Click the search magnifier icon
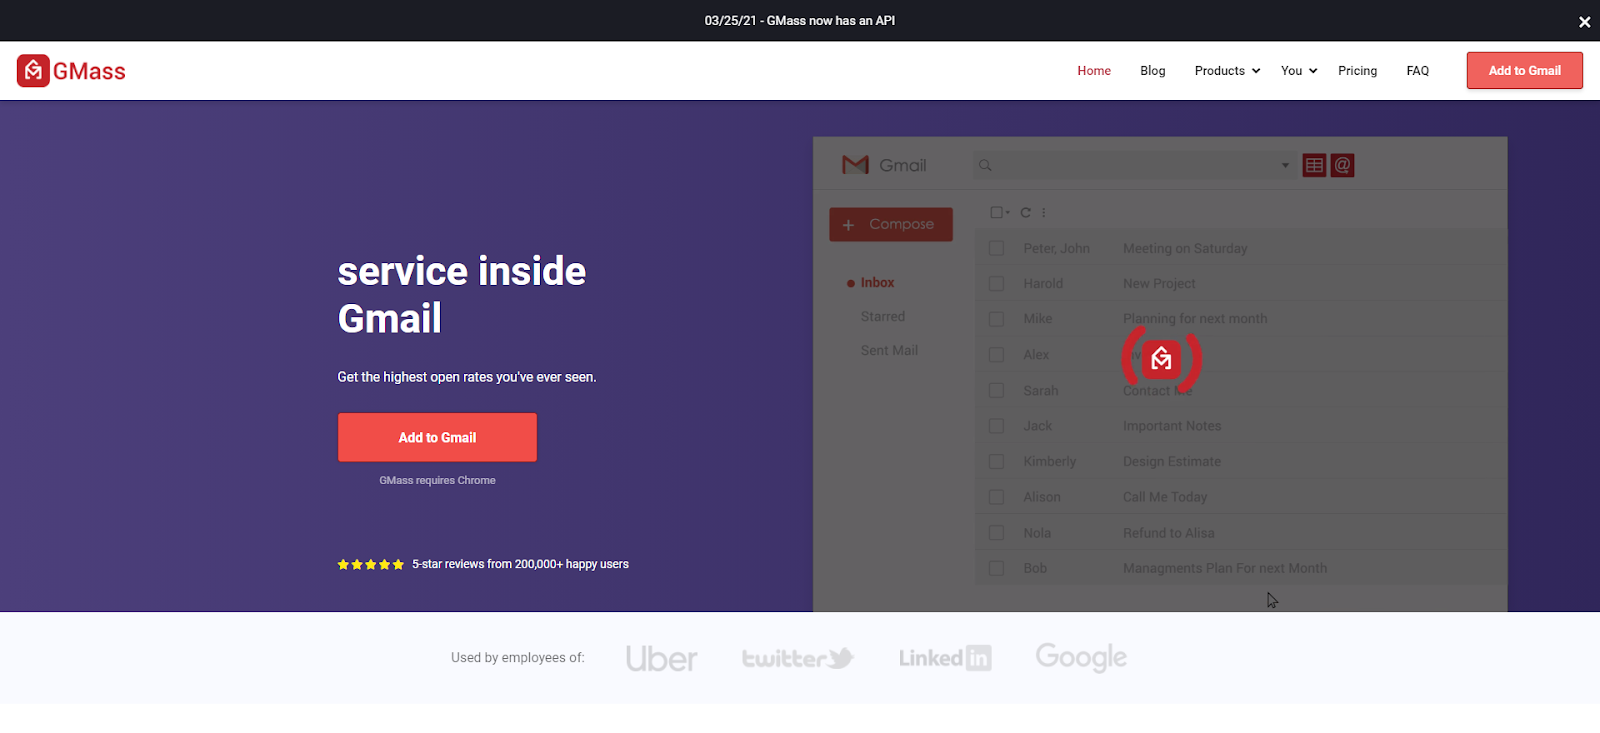Viewport: 1600px width, 733px height. 985,165
